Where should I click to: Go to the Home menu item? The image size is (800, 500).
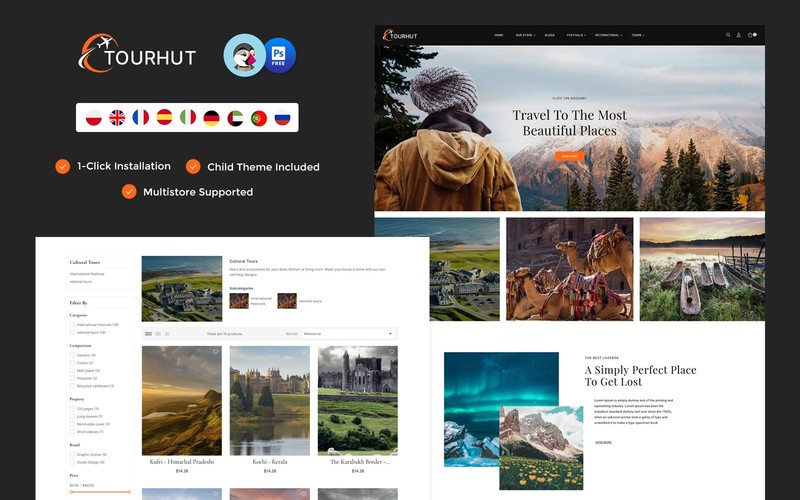pos(499,35)
